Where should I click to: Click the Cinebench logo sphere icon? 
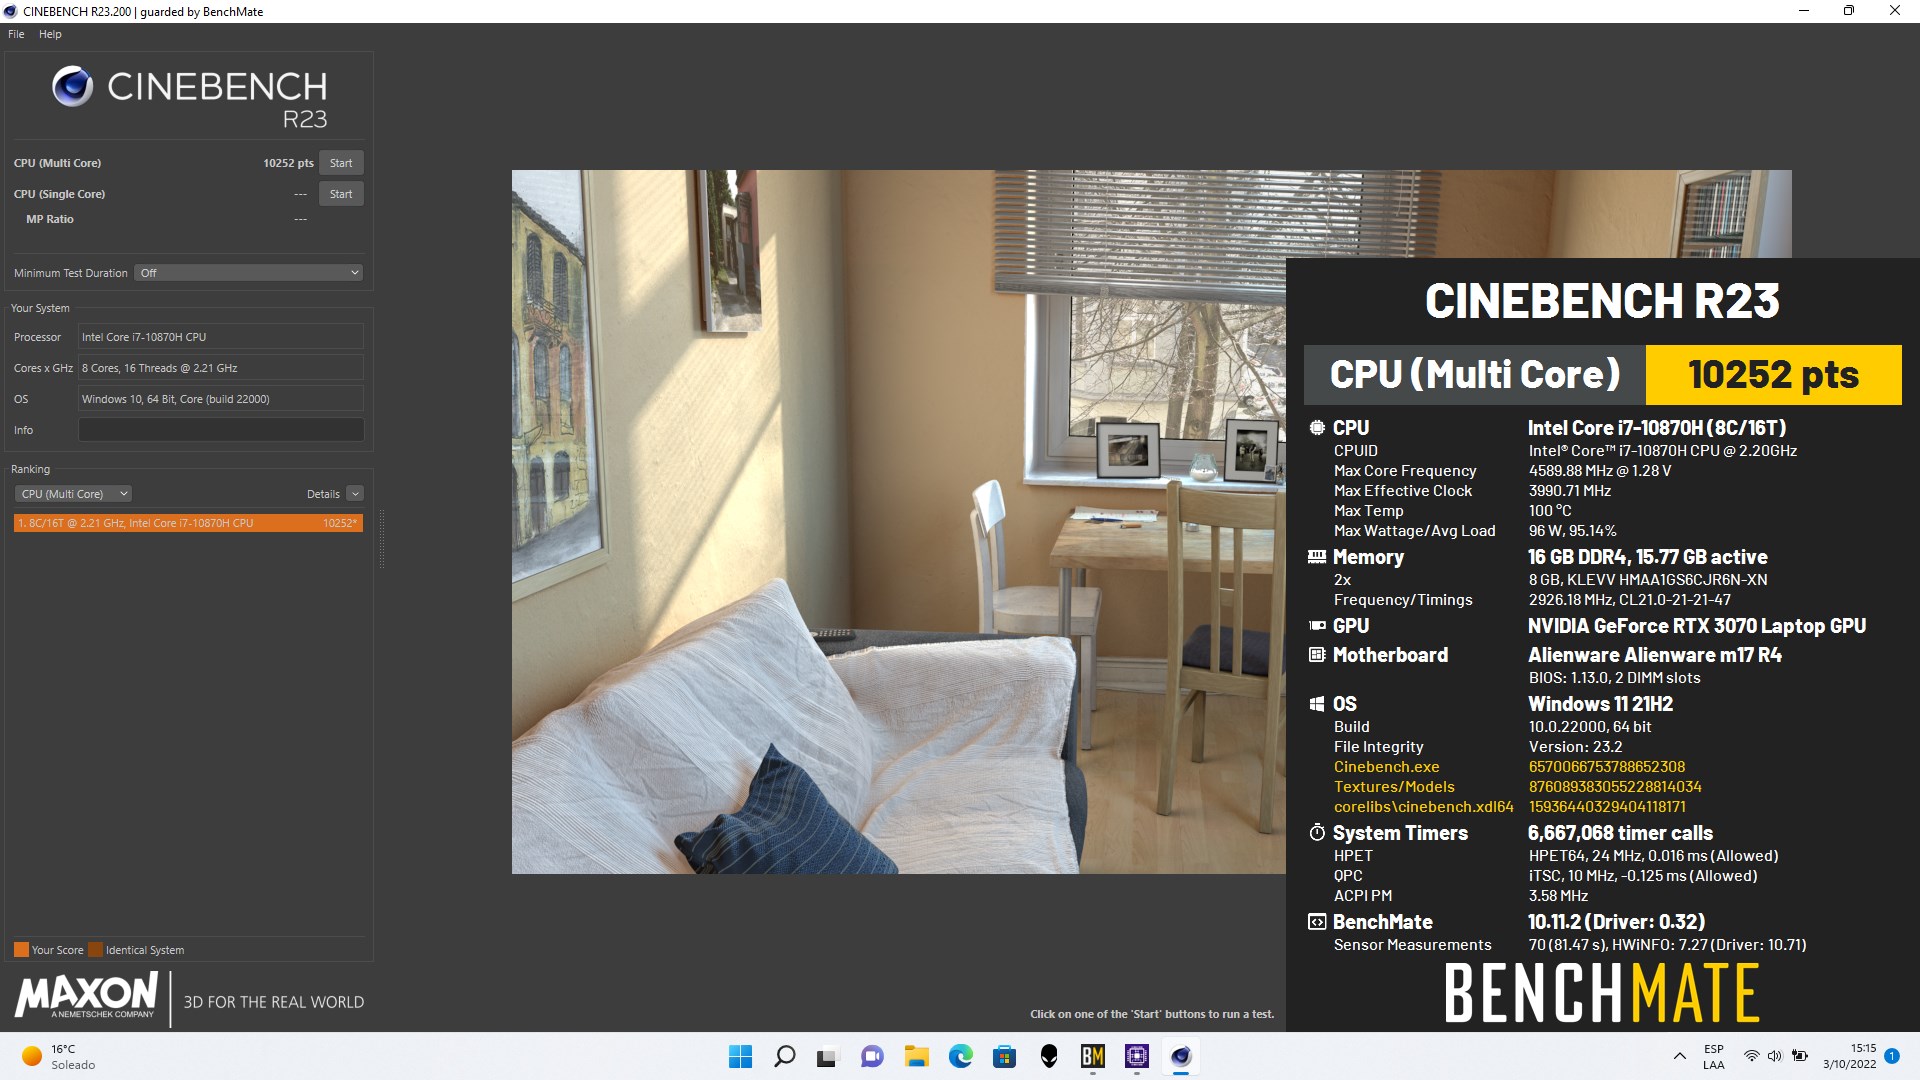point(72,86)
